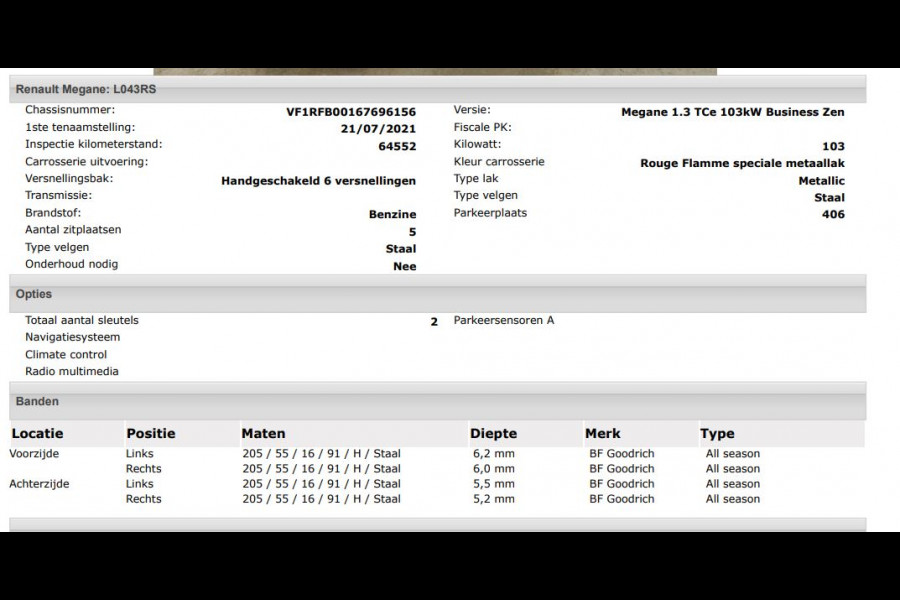900x600 pixels.
Task: Click the Achterzijde location cell
Action: click(x=39, y=484)
